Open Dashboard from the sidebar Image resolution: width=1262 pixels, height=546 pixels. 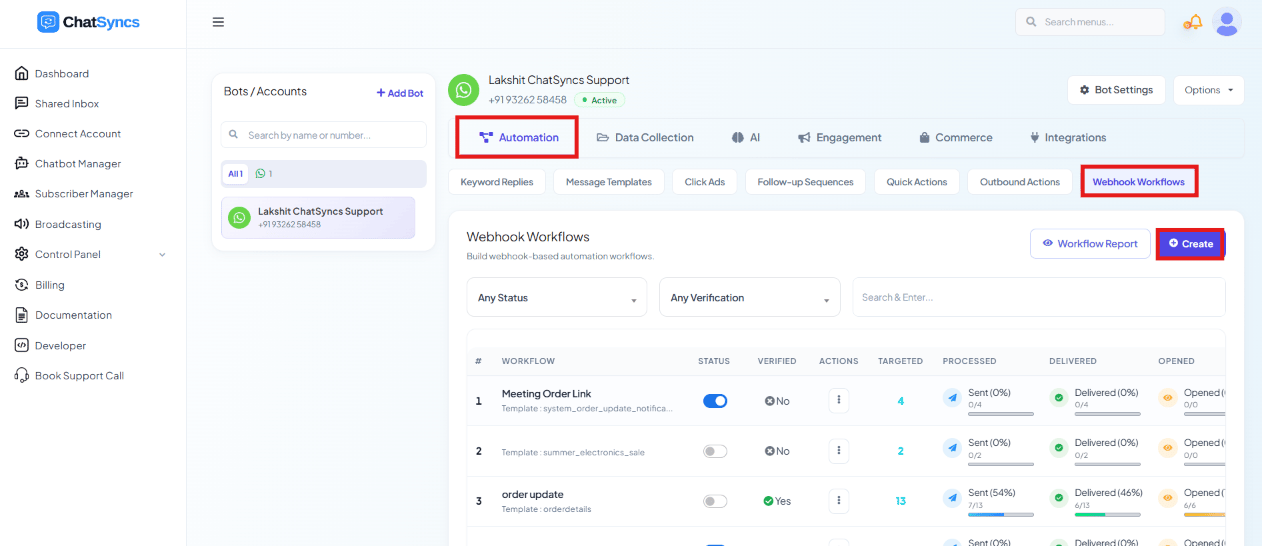click(x=62, y=73)
